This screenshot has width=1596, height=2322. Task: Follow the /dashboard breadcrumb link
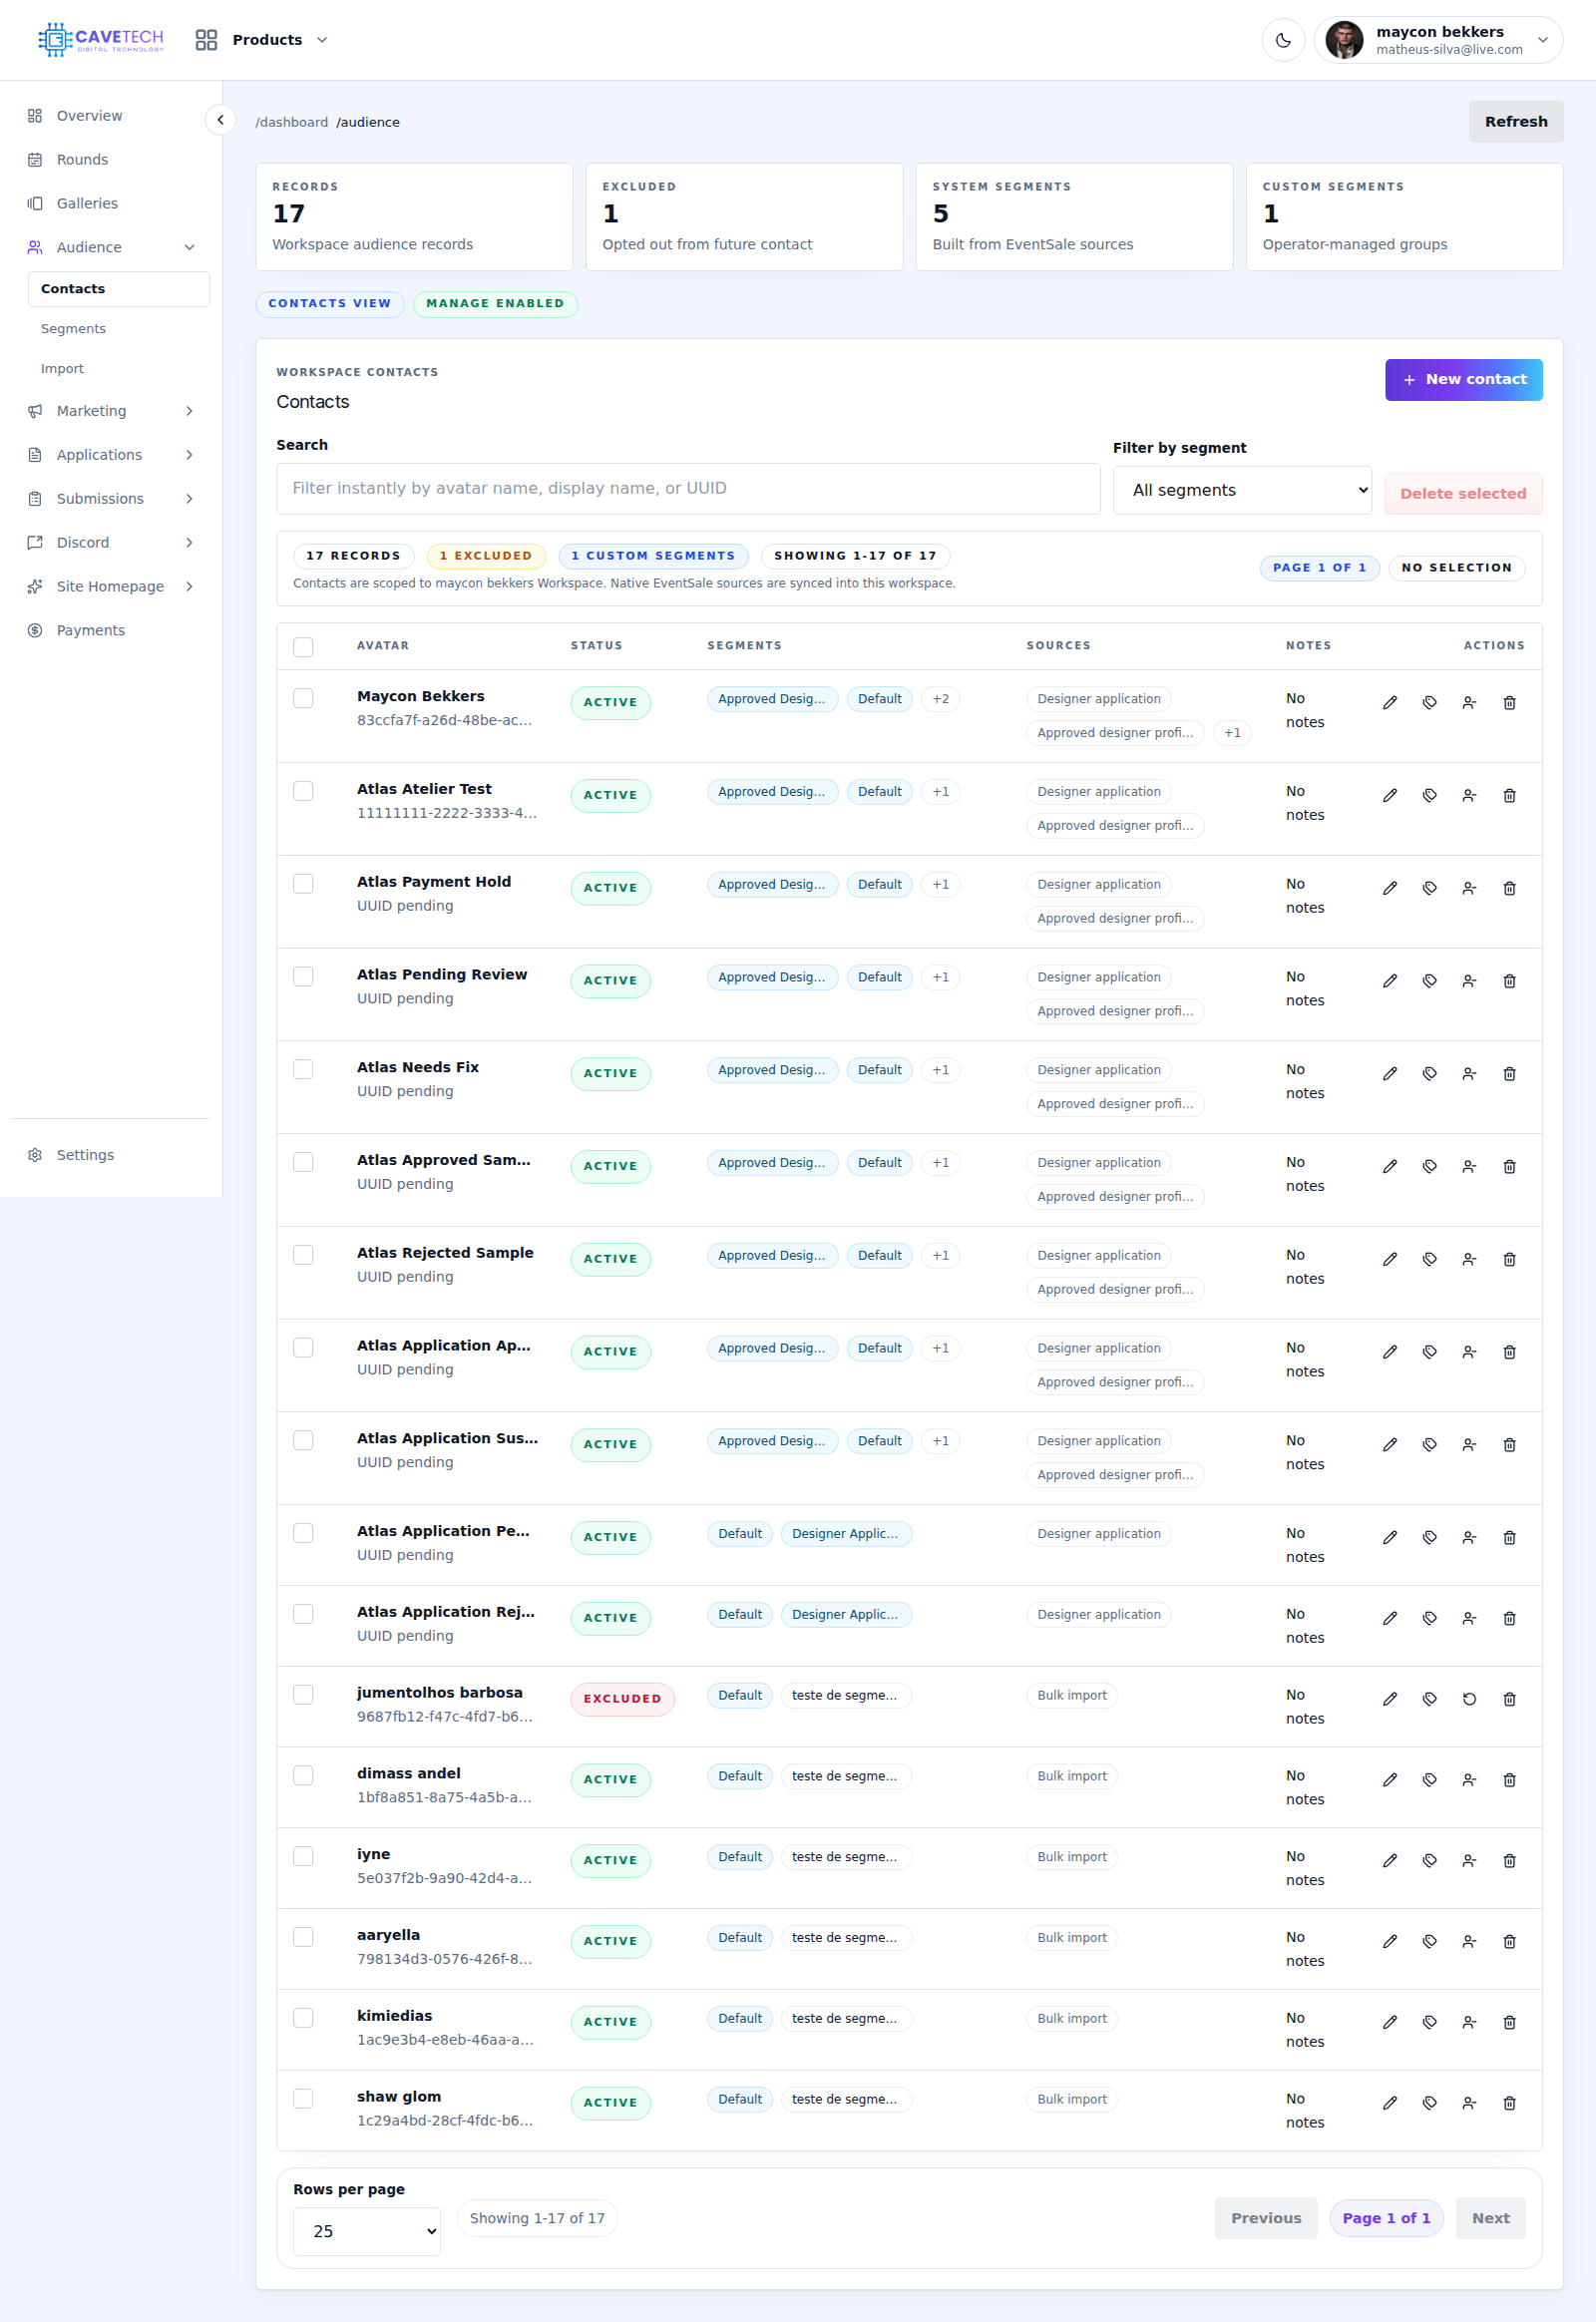tap(291, 122)
